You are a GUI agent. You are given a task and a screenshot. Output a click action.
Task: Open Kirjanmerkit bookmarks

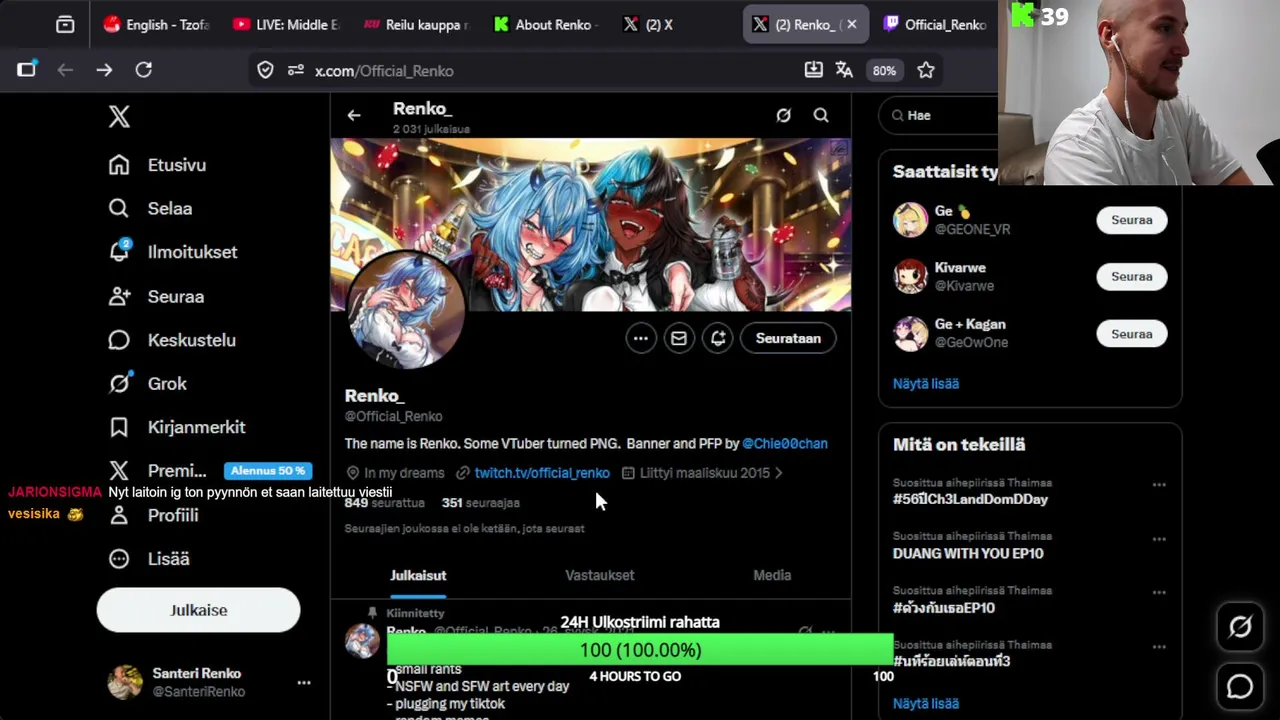pos(177,427)
